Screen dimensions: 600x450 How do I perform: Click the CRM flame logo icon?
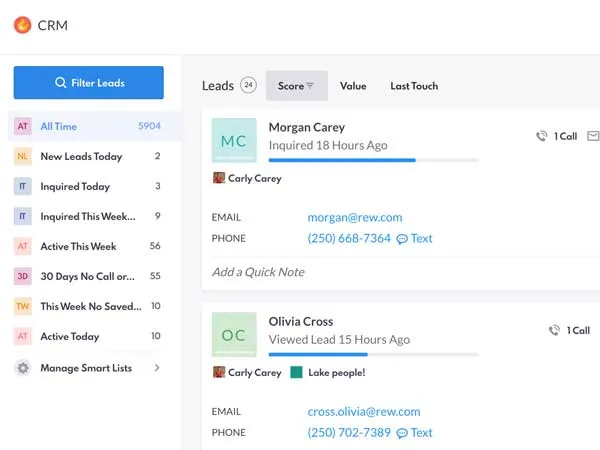pyautogui.click(x=22, y=25)
